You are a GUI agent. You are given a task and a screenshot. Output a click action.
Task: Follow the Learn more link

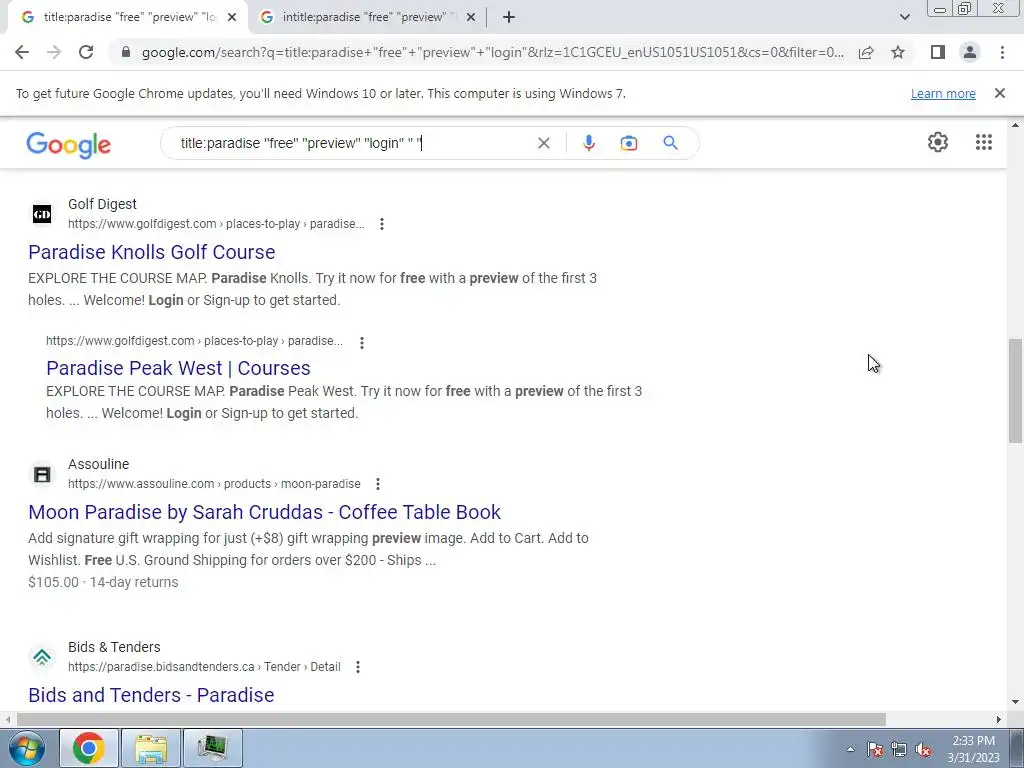(943, 93)
